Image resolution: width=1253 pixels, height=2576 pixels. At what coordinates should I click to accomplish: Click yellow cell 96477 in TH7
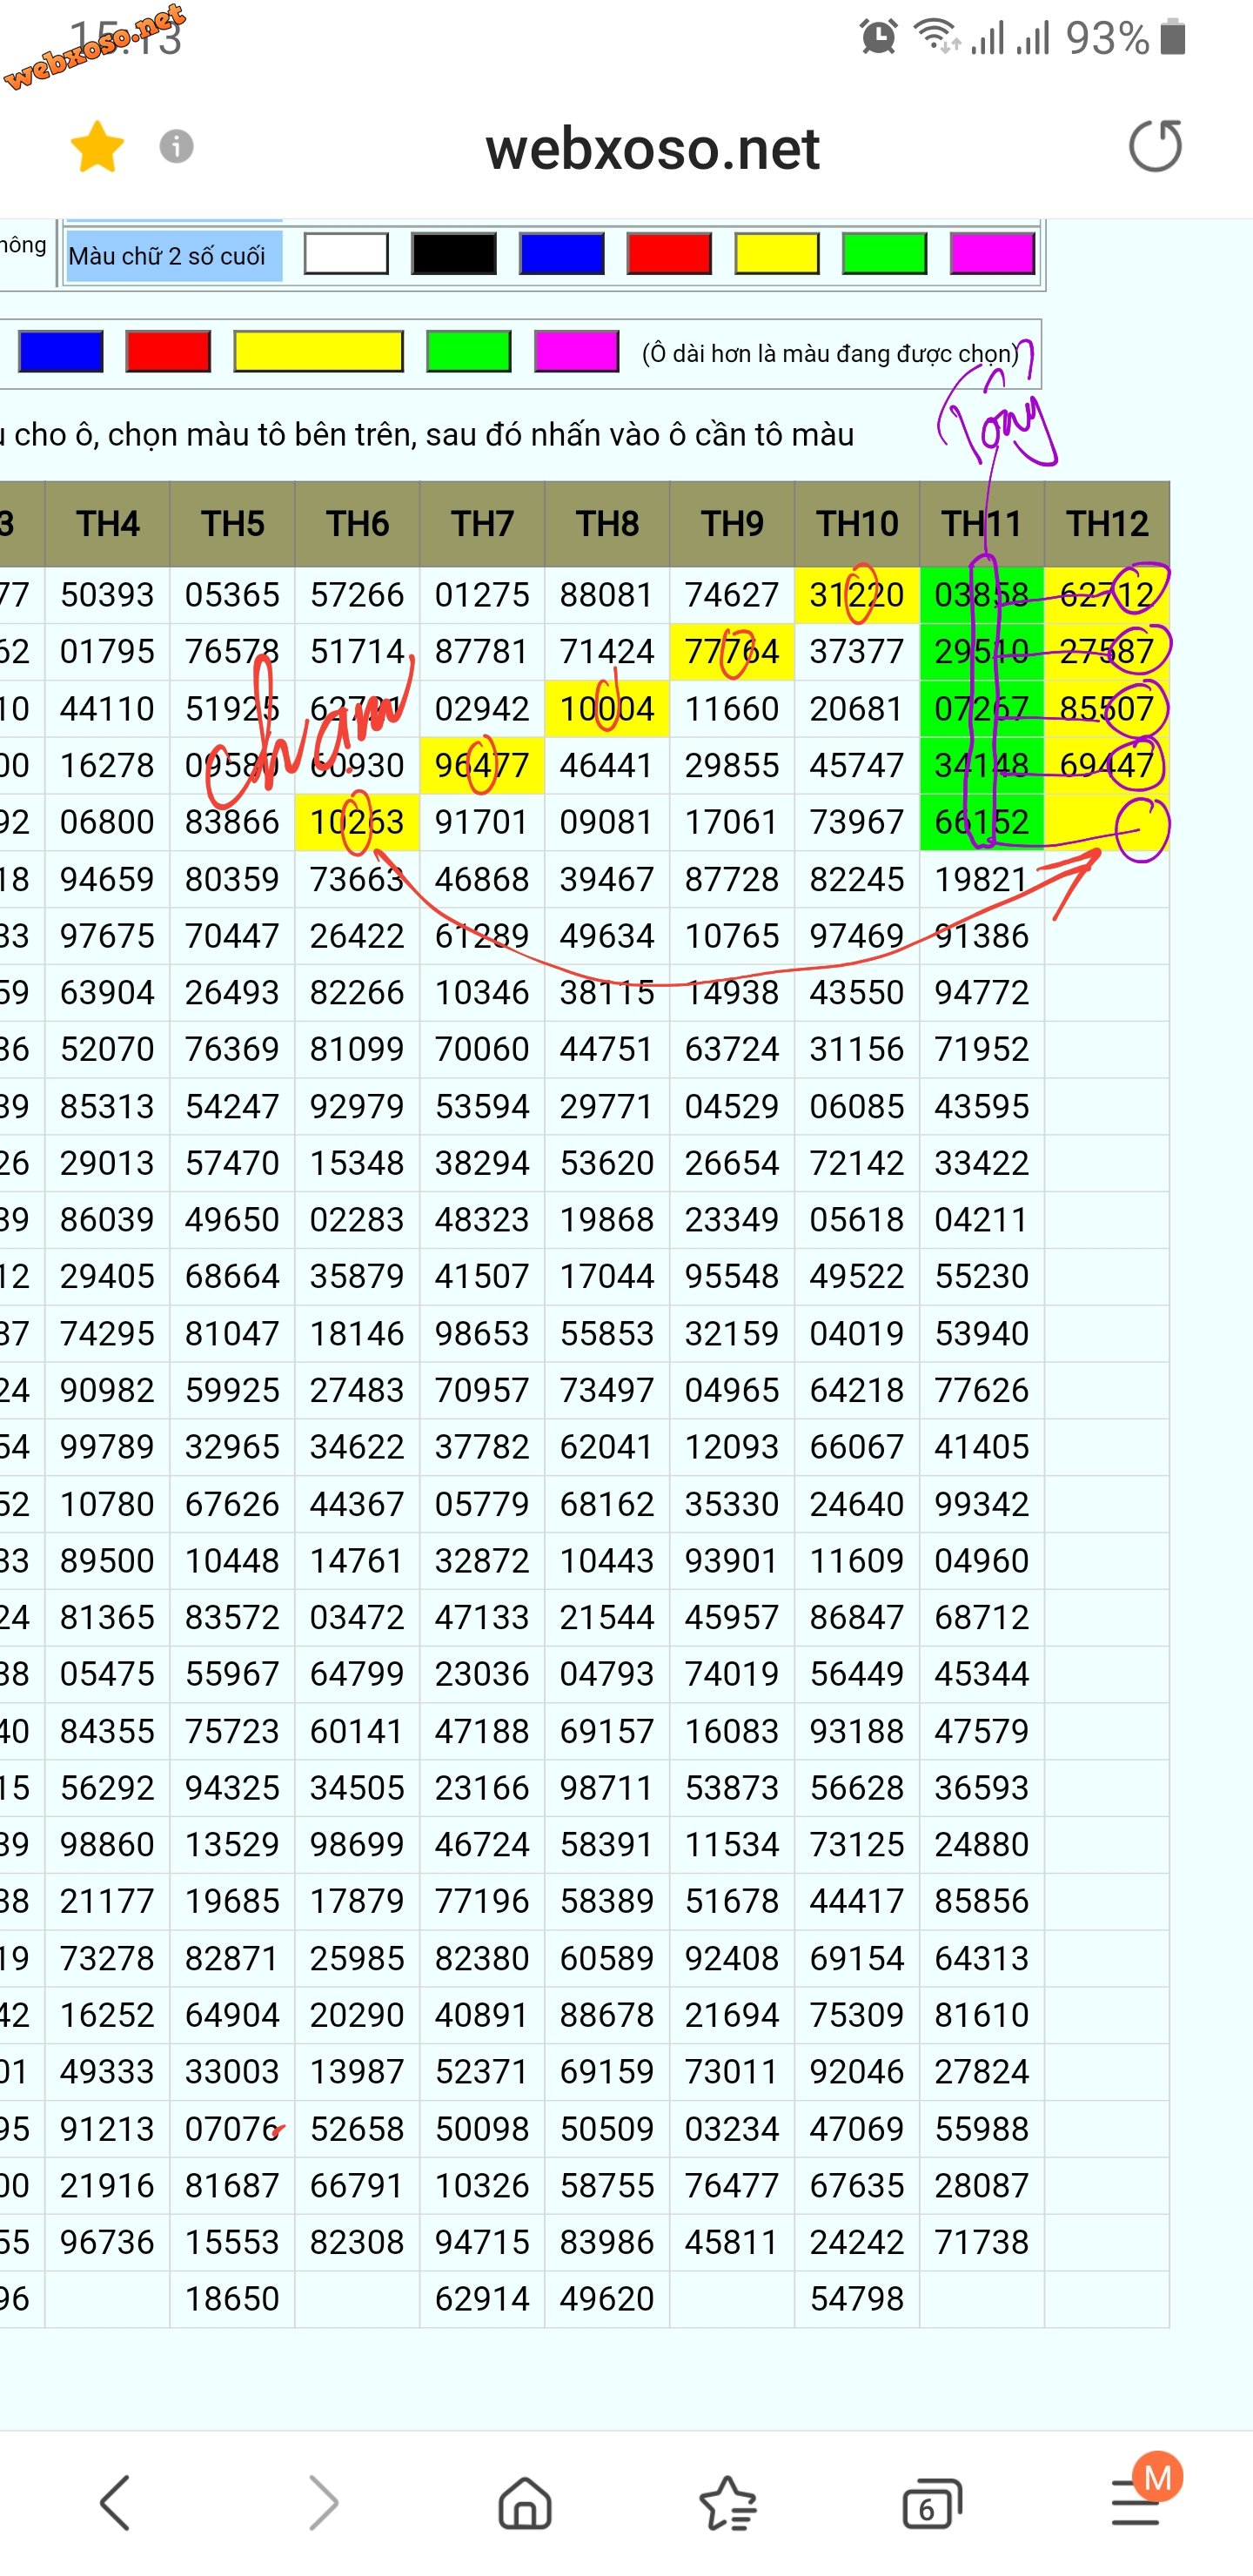click(483, 766)
